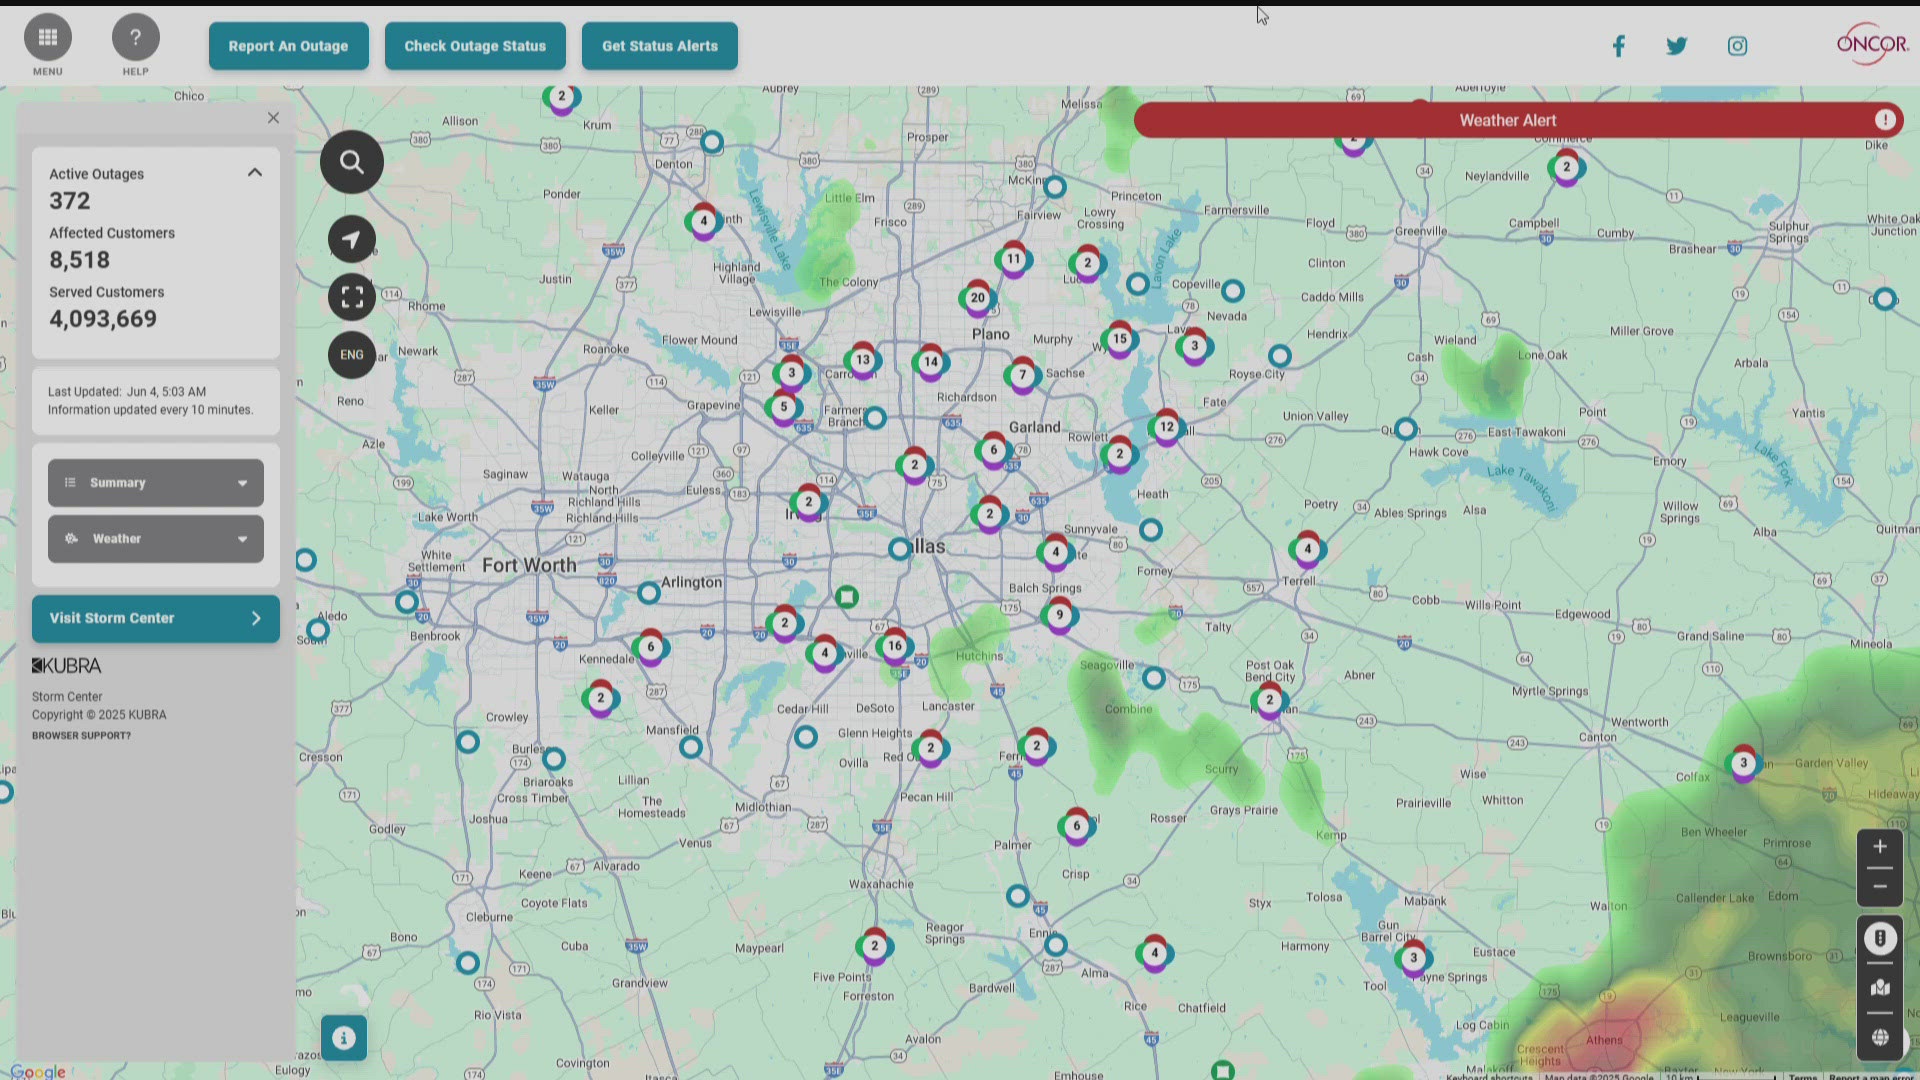
Task: Close the outage summary side panel
Action: point(273,118)
